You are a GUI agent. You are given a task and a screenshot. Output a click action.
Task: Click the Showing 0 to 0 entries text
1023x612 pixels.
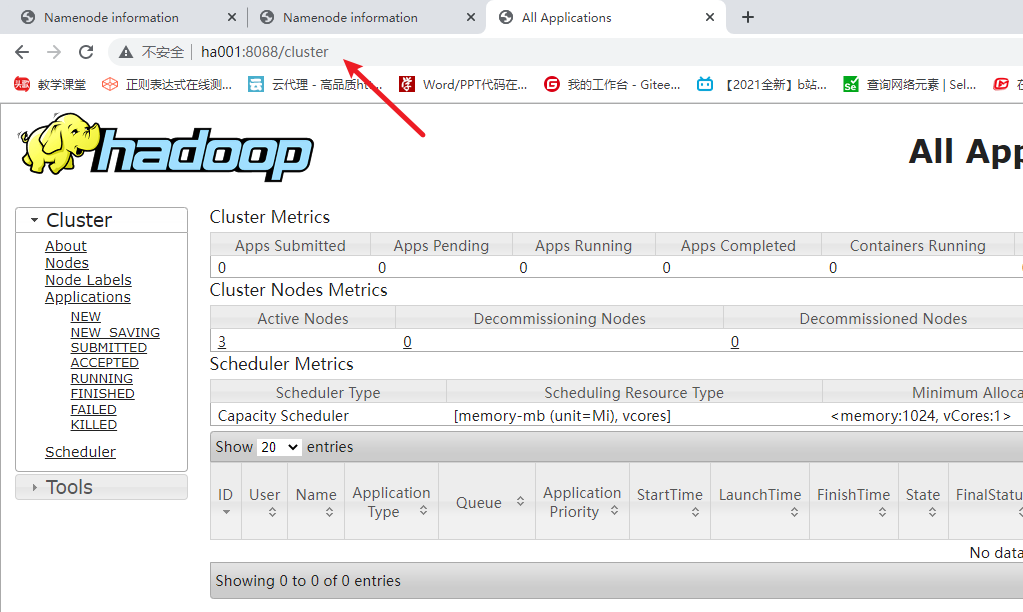coord(308,581)
